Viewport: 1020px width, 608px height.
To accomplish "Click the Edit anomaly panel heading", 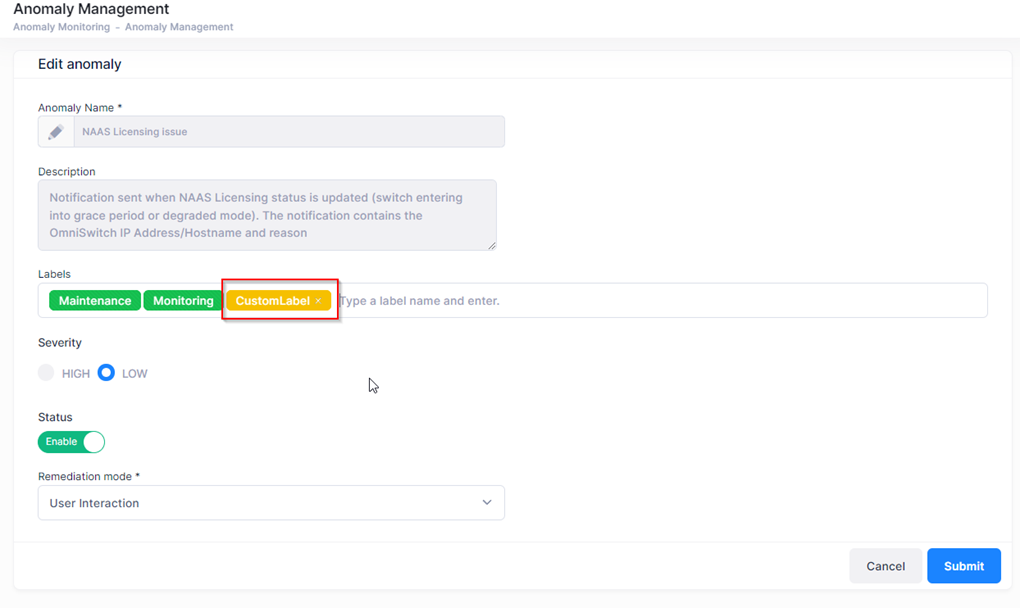I will 79,64.
